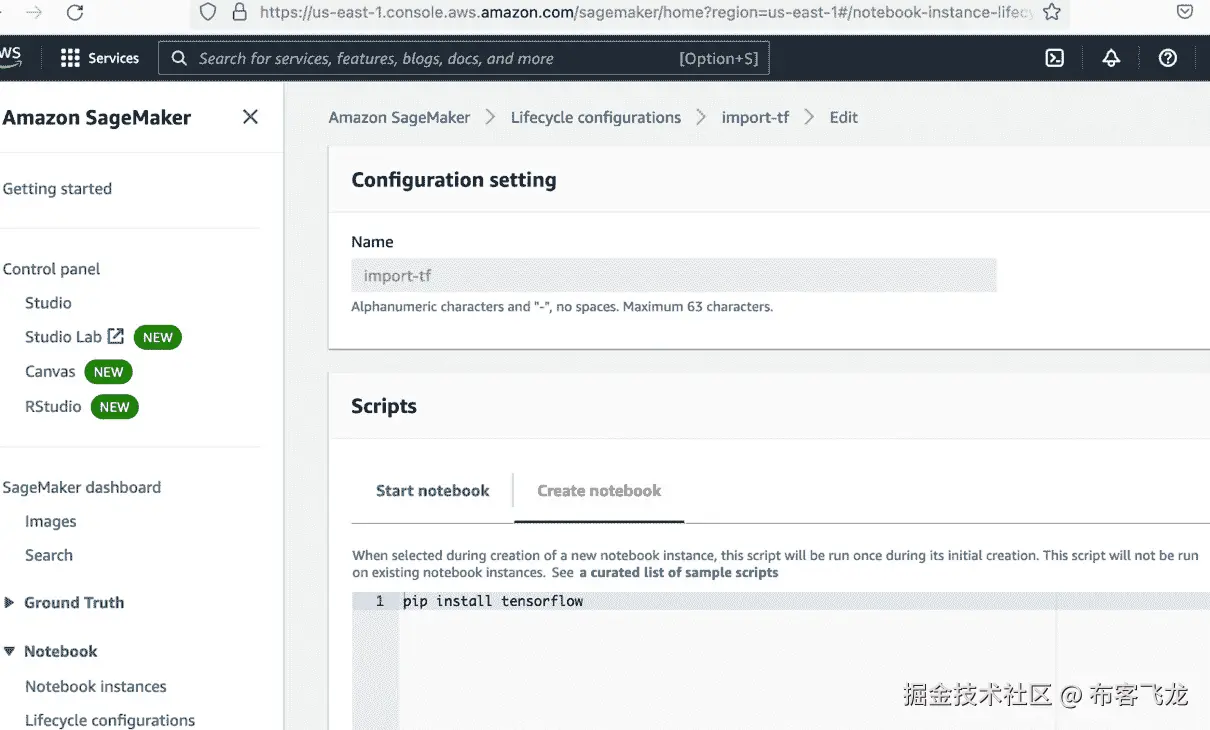The height and width of the screenshot is (730, 1210).
Task: Click the Pocket save icon
Action: (1184, 12)
